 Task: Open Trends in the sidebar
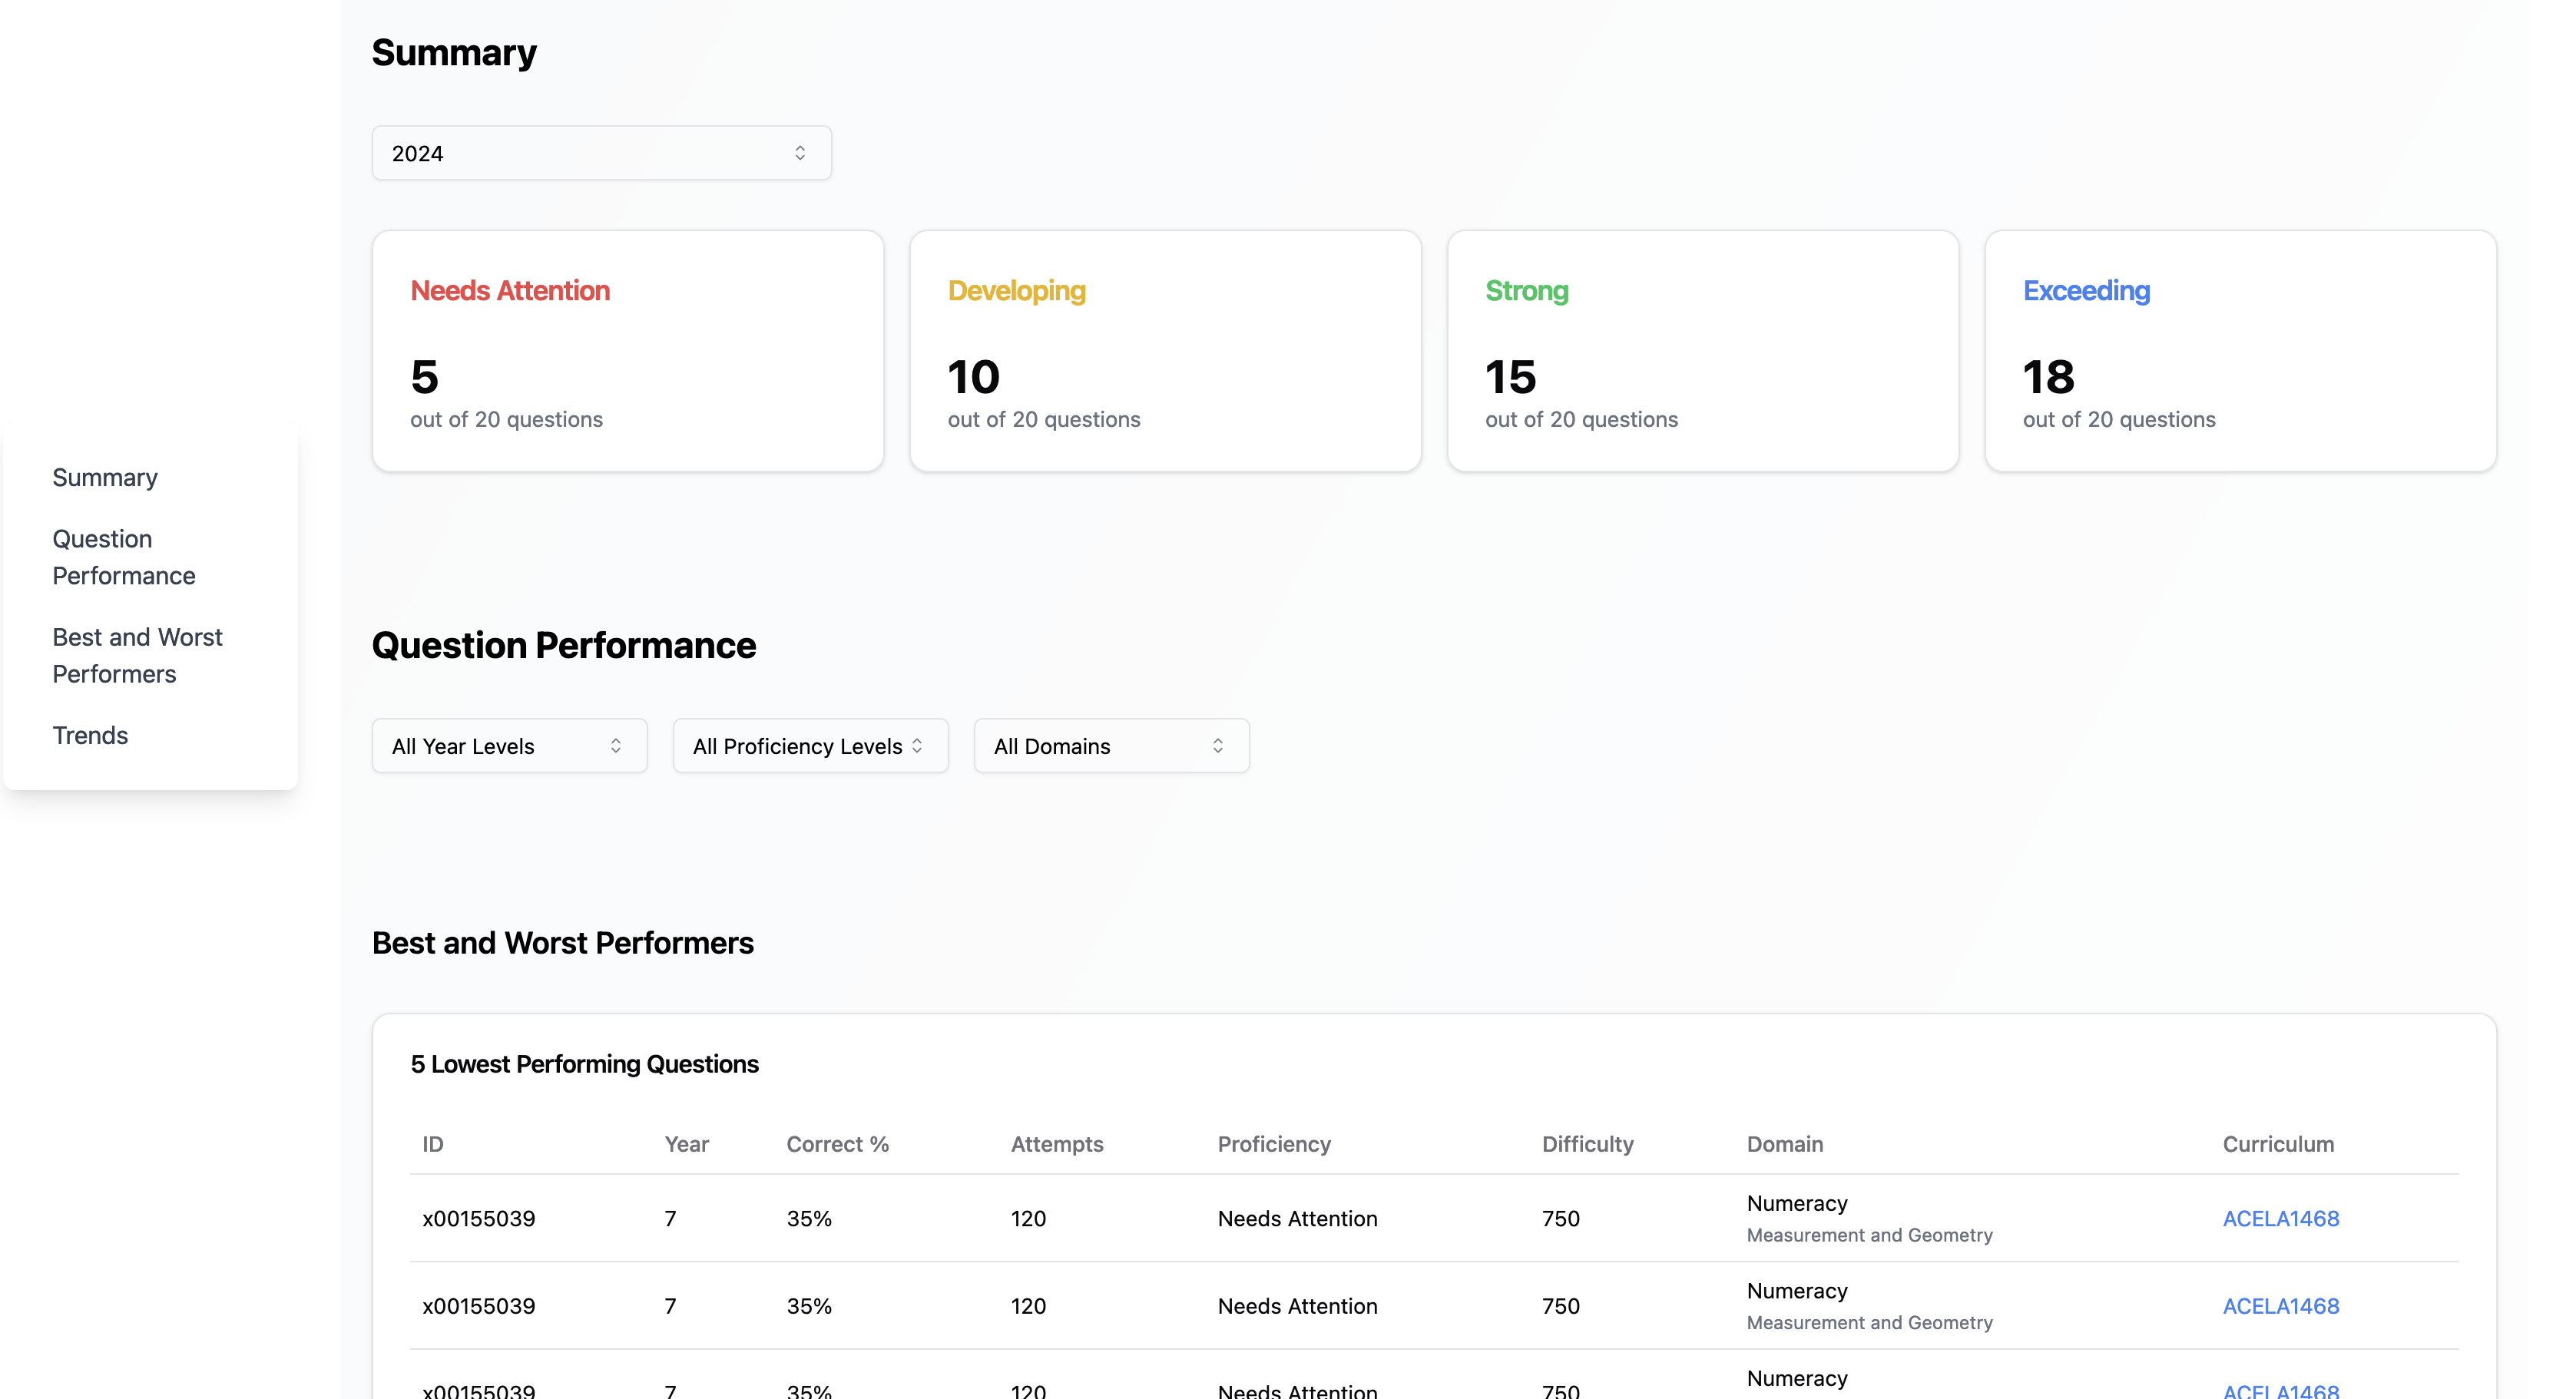(90, 736)
